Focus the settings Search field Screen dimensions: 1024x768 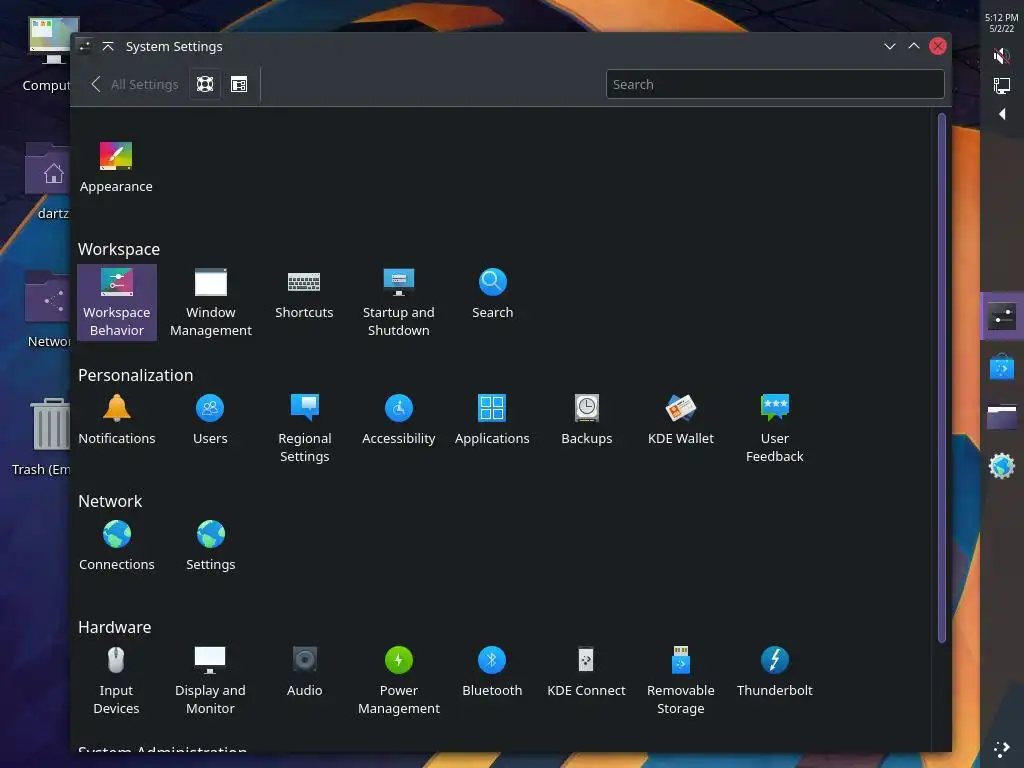(775, 84)
